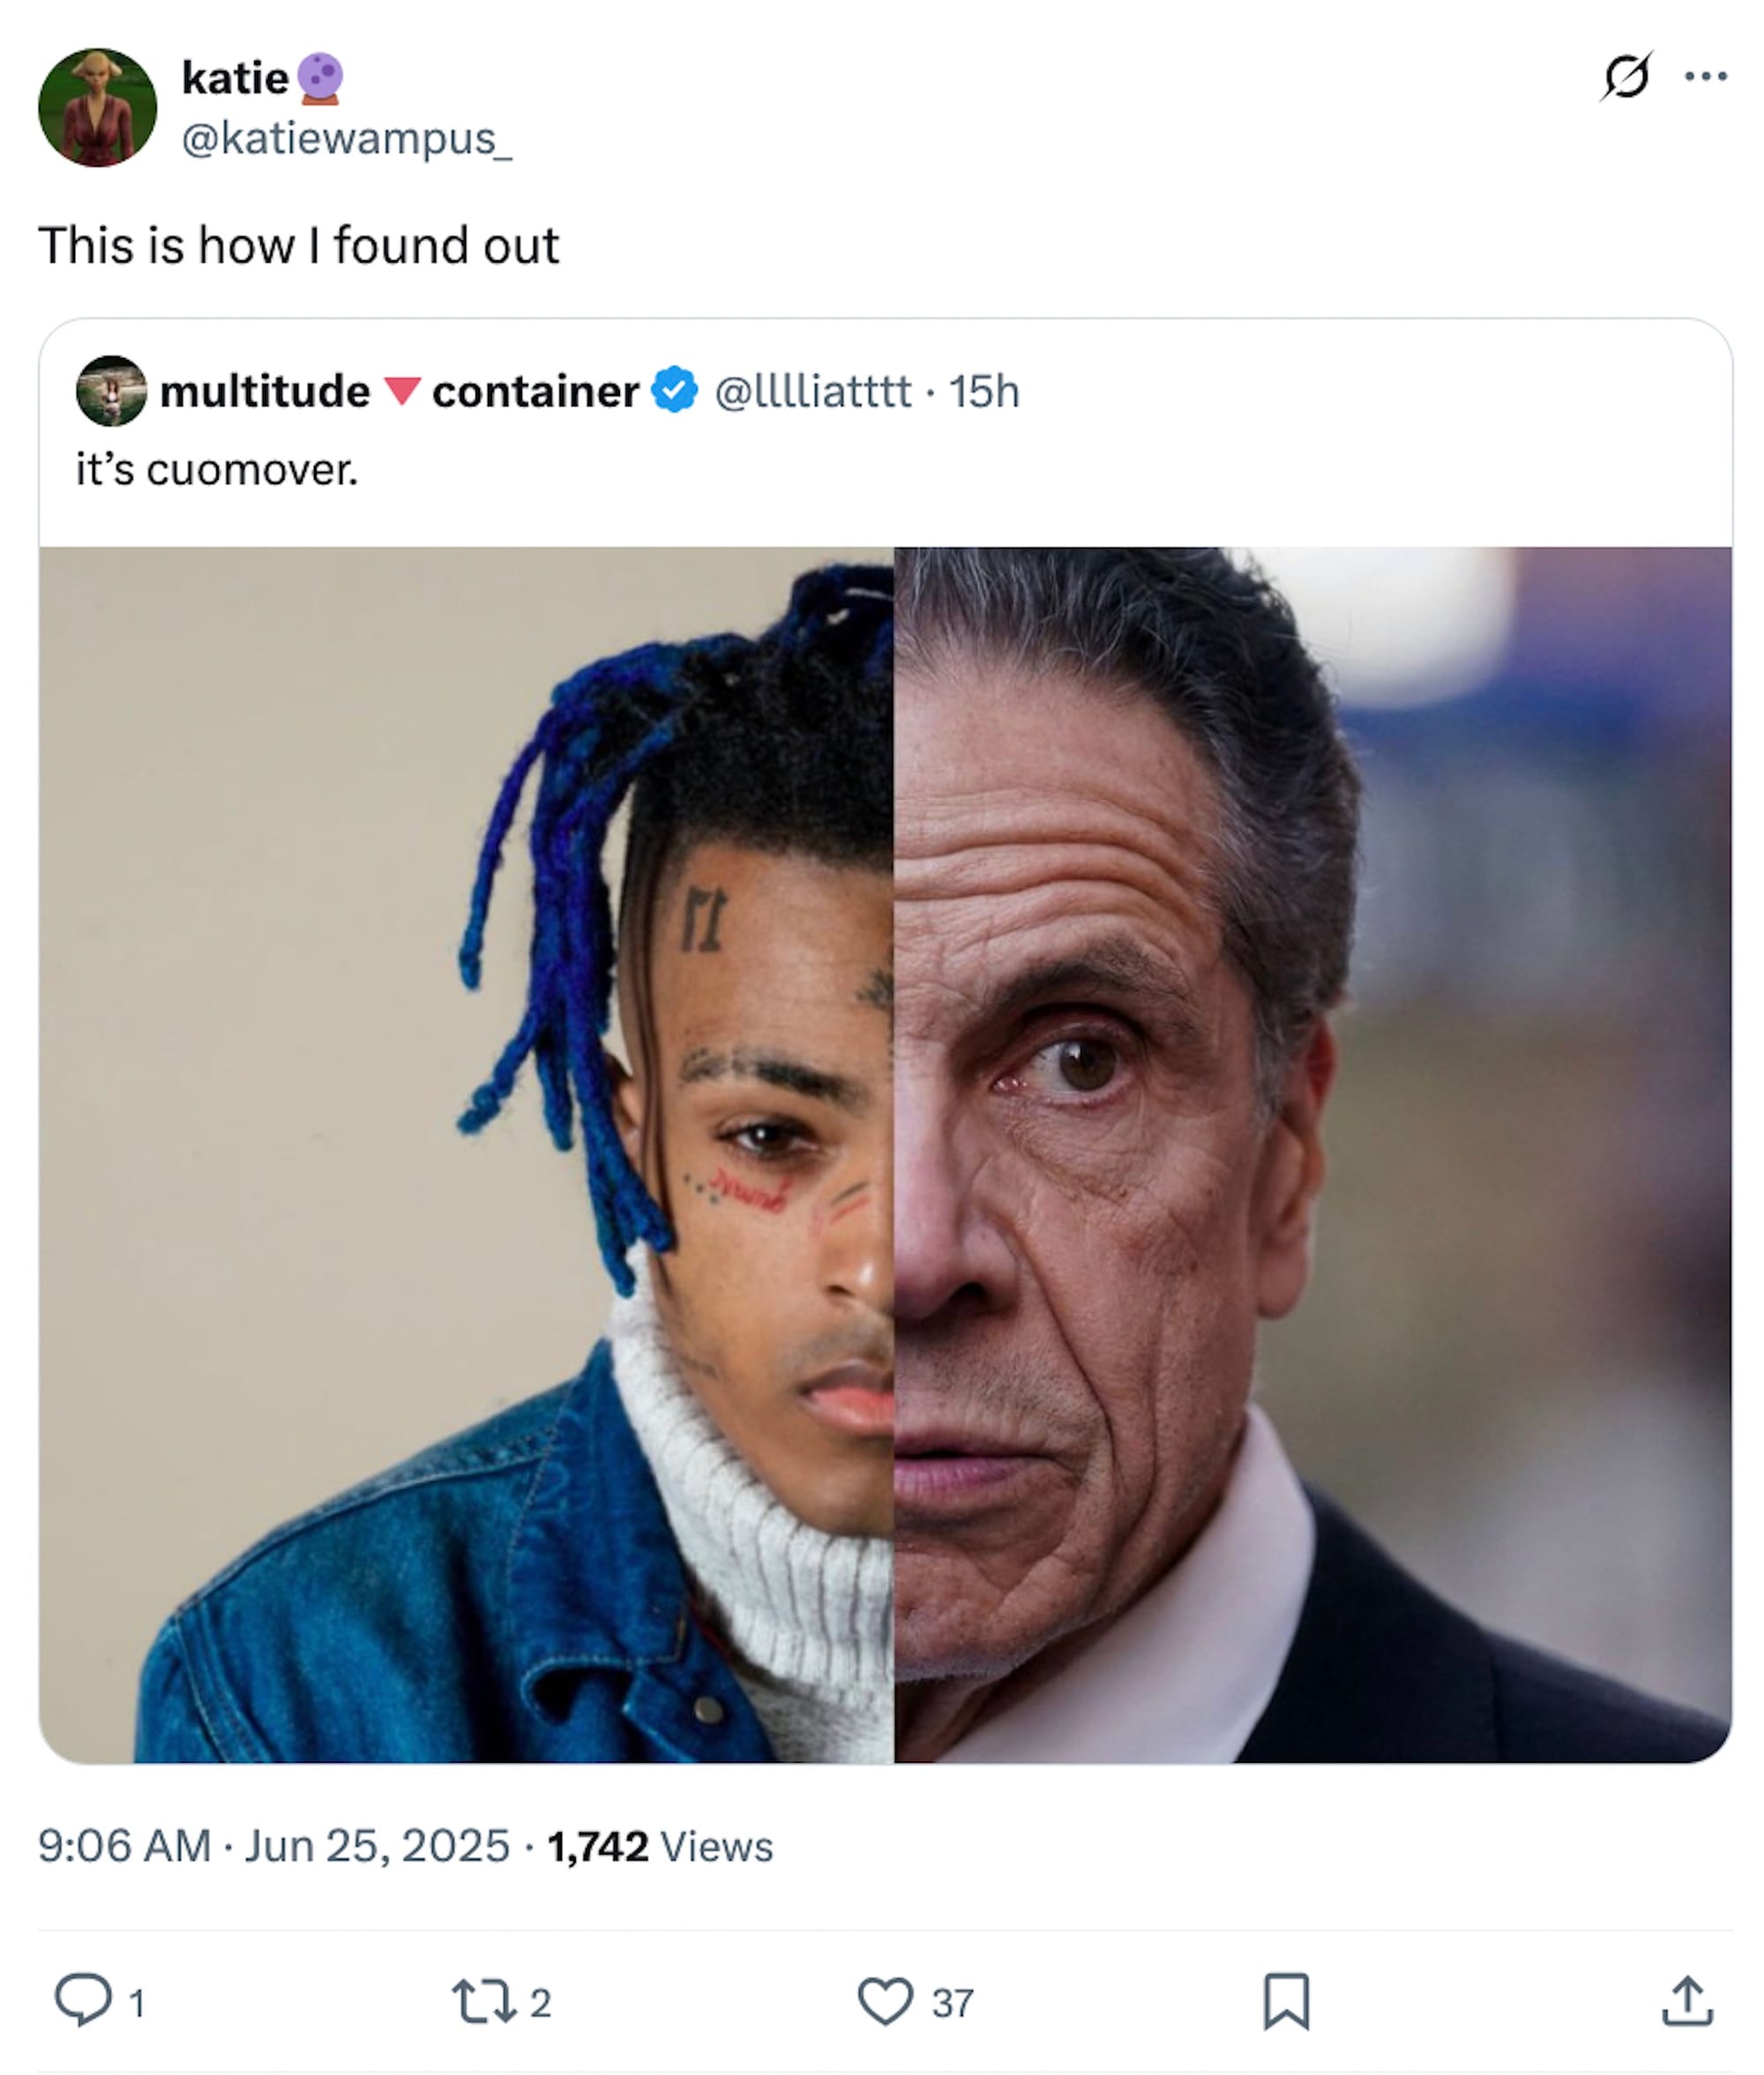The image size is (1764, 2075).
Task: Visit the @katiewampus_ handle
Action: pyautogui.click(x=346, y=138)
